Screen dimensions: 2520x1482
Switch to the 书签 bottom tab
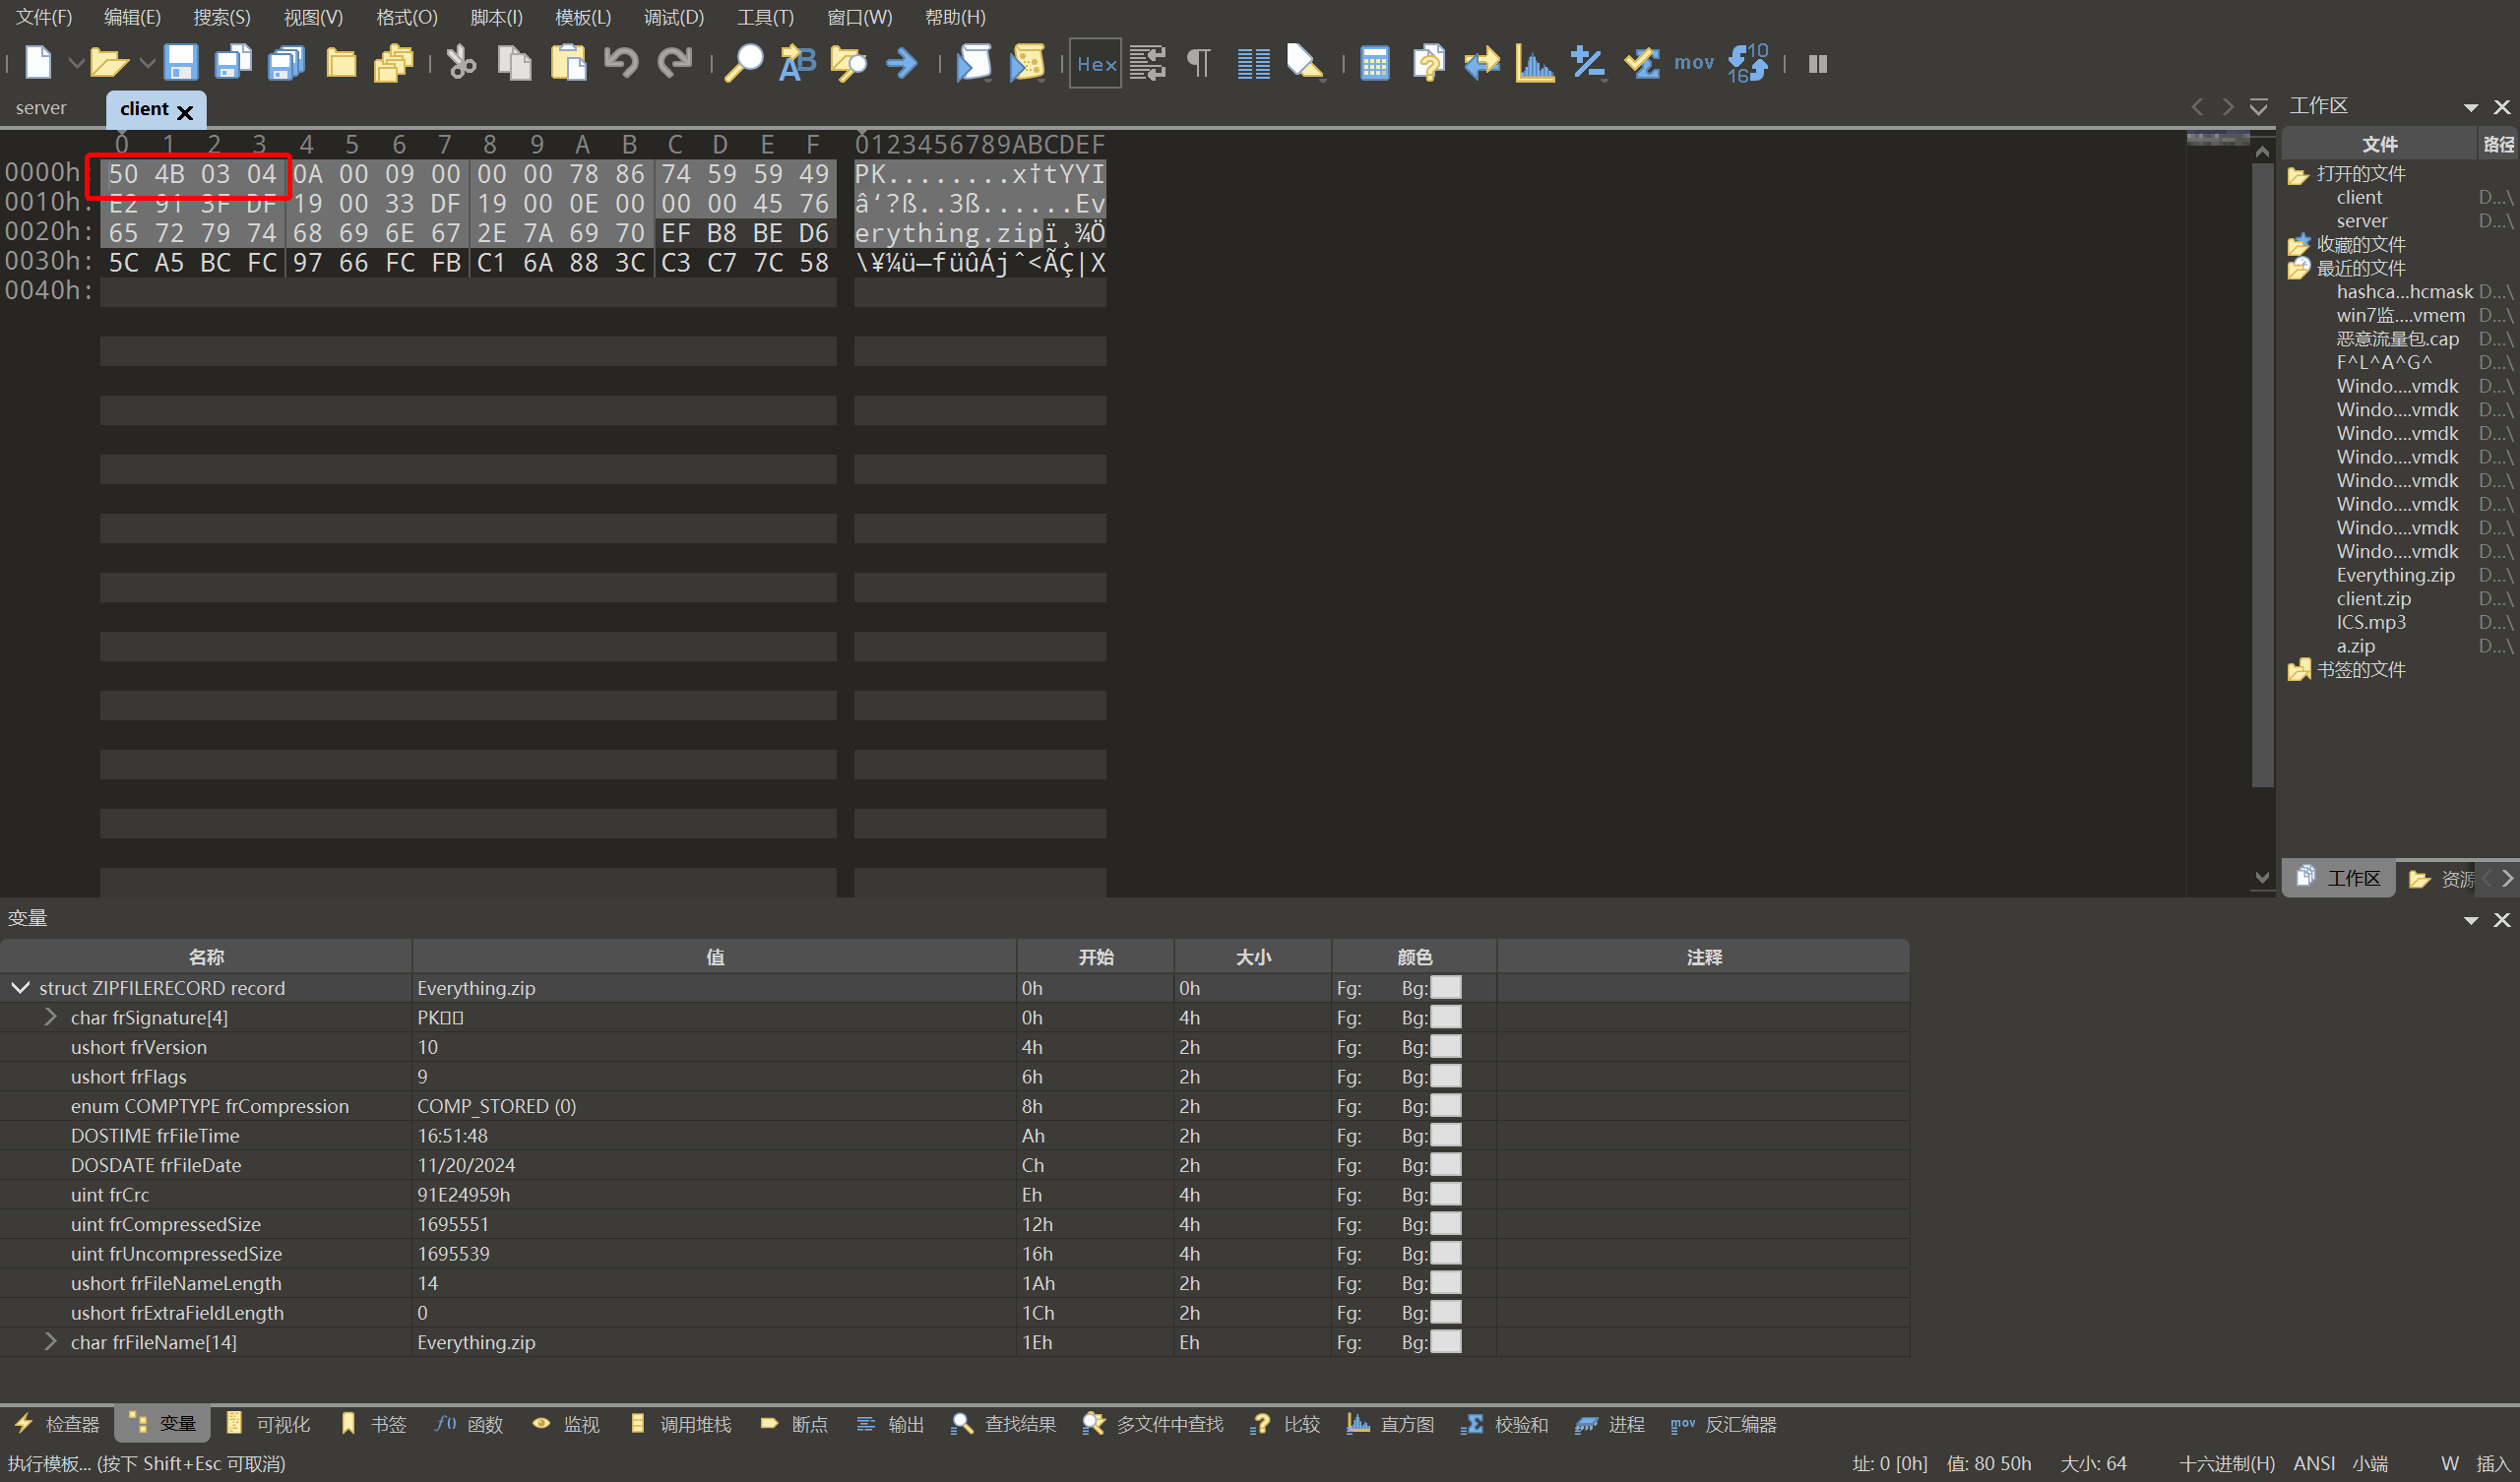click(x=373, y=1424)
